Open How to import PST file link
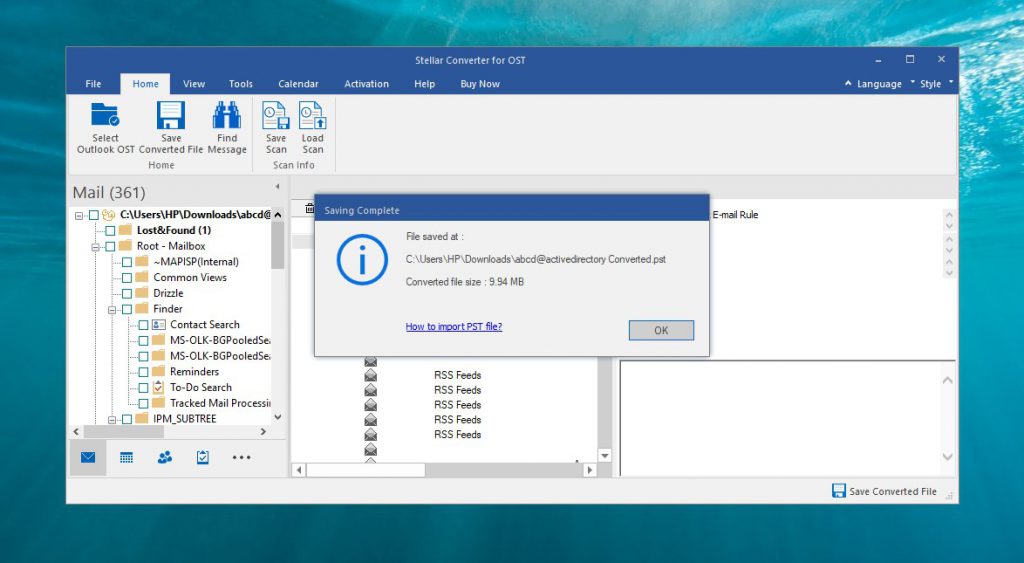The height and width of the screenshot is (563, 1024). 454,327
